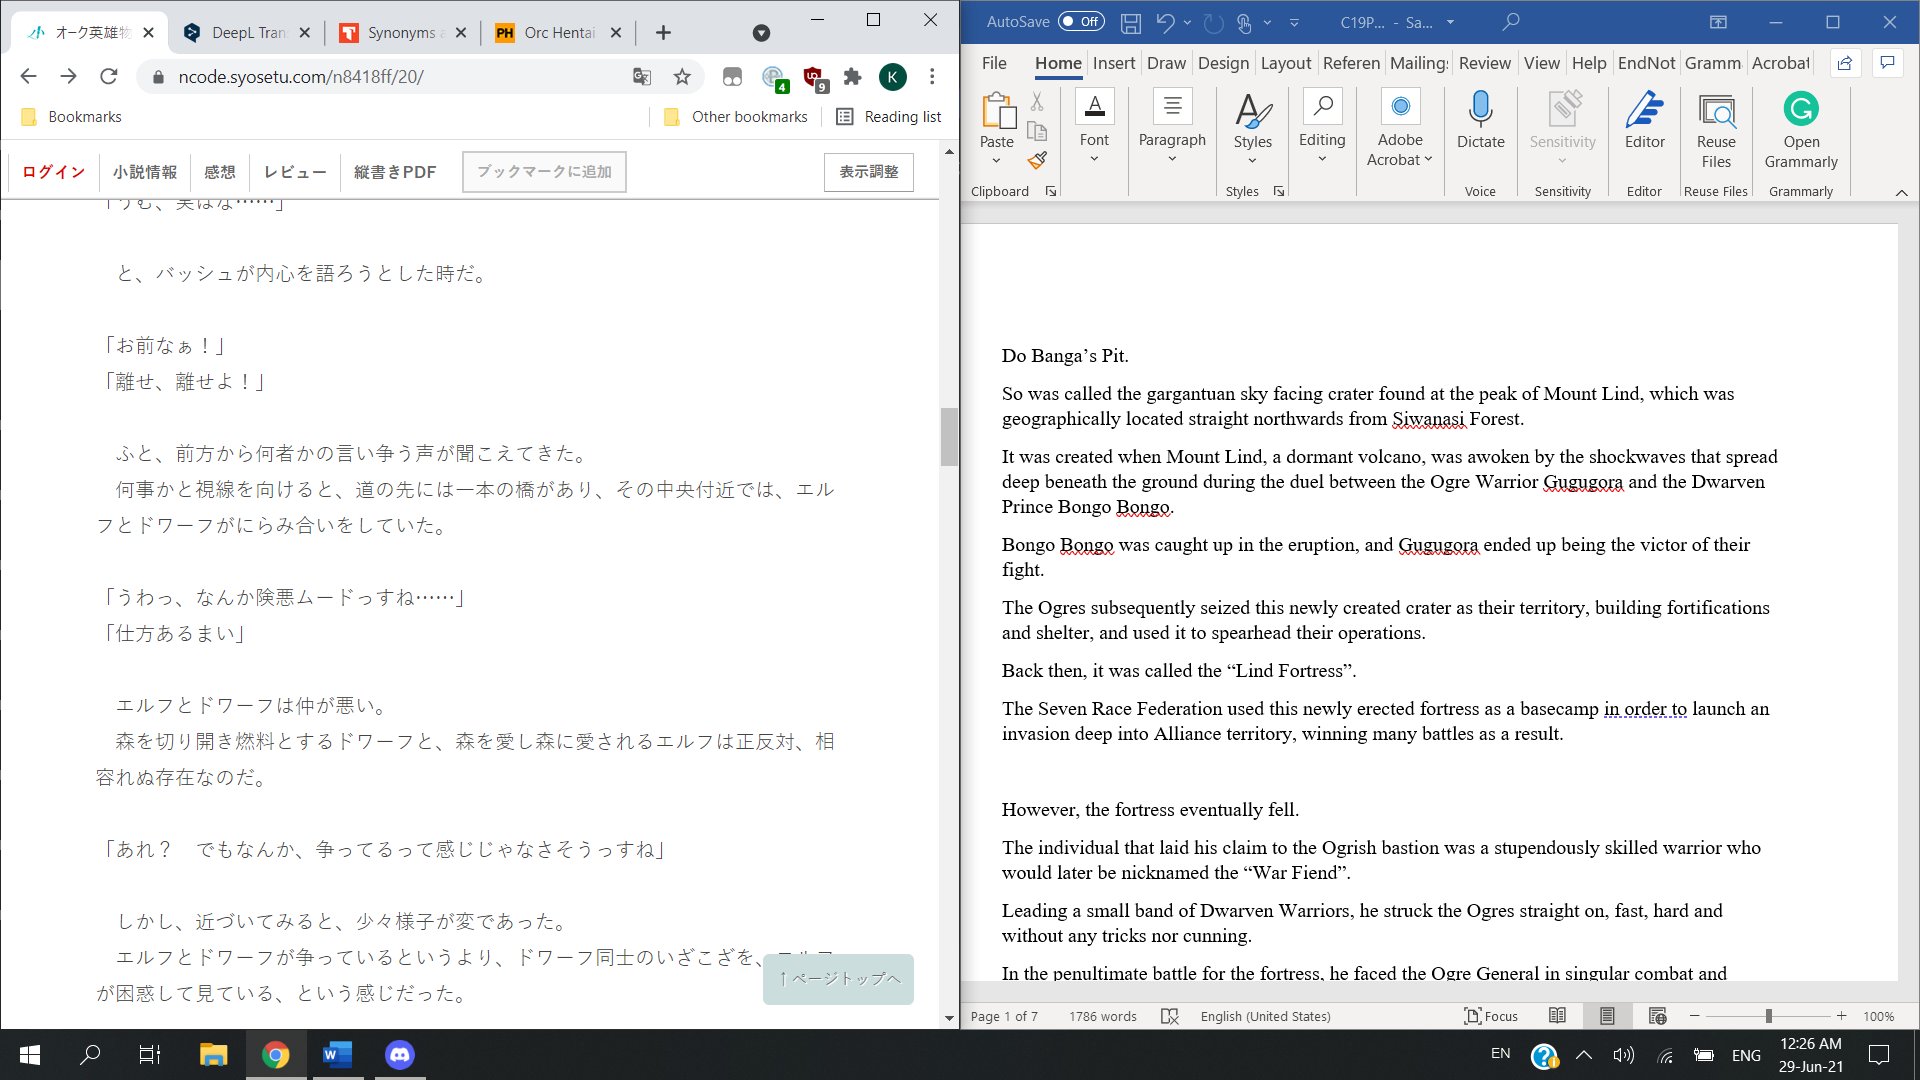The width and height of the screenshot is (1920, 1080).
Task: Switch to Web Layout view
Action: pyautogui.click(x=1657, y=1016)
